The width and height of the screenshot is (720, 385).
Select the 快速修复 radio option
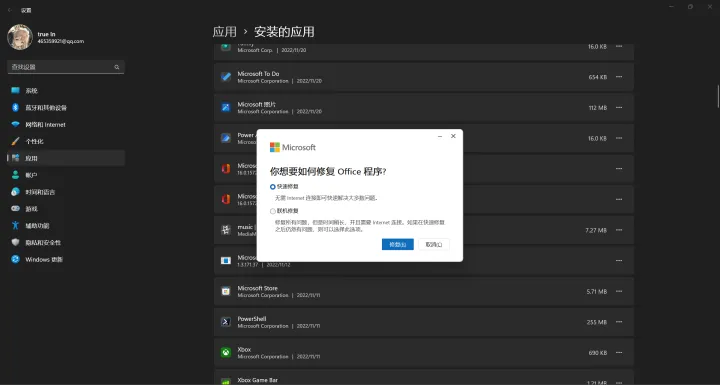point(273,187)
